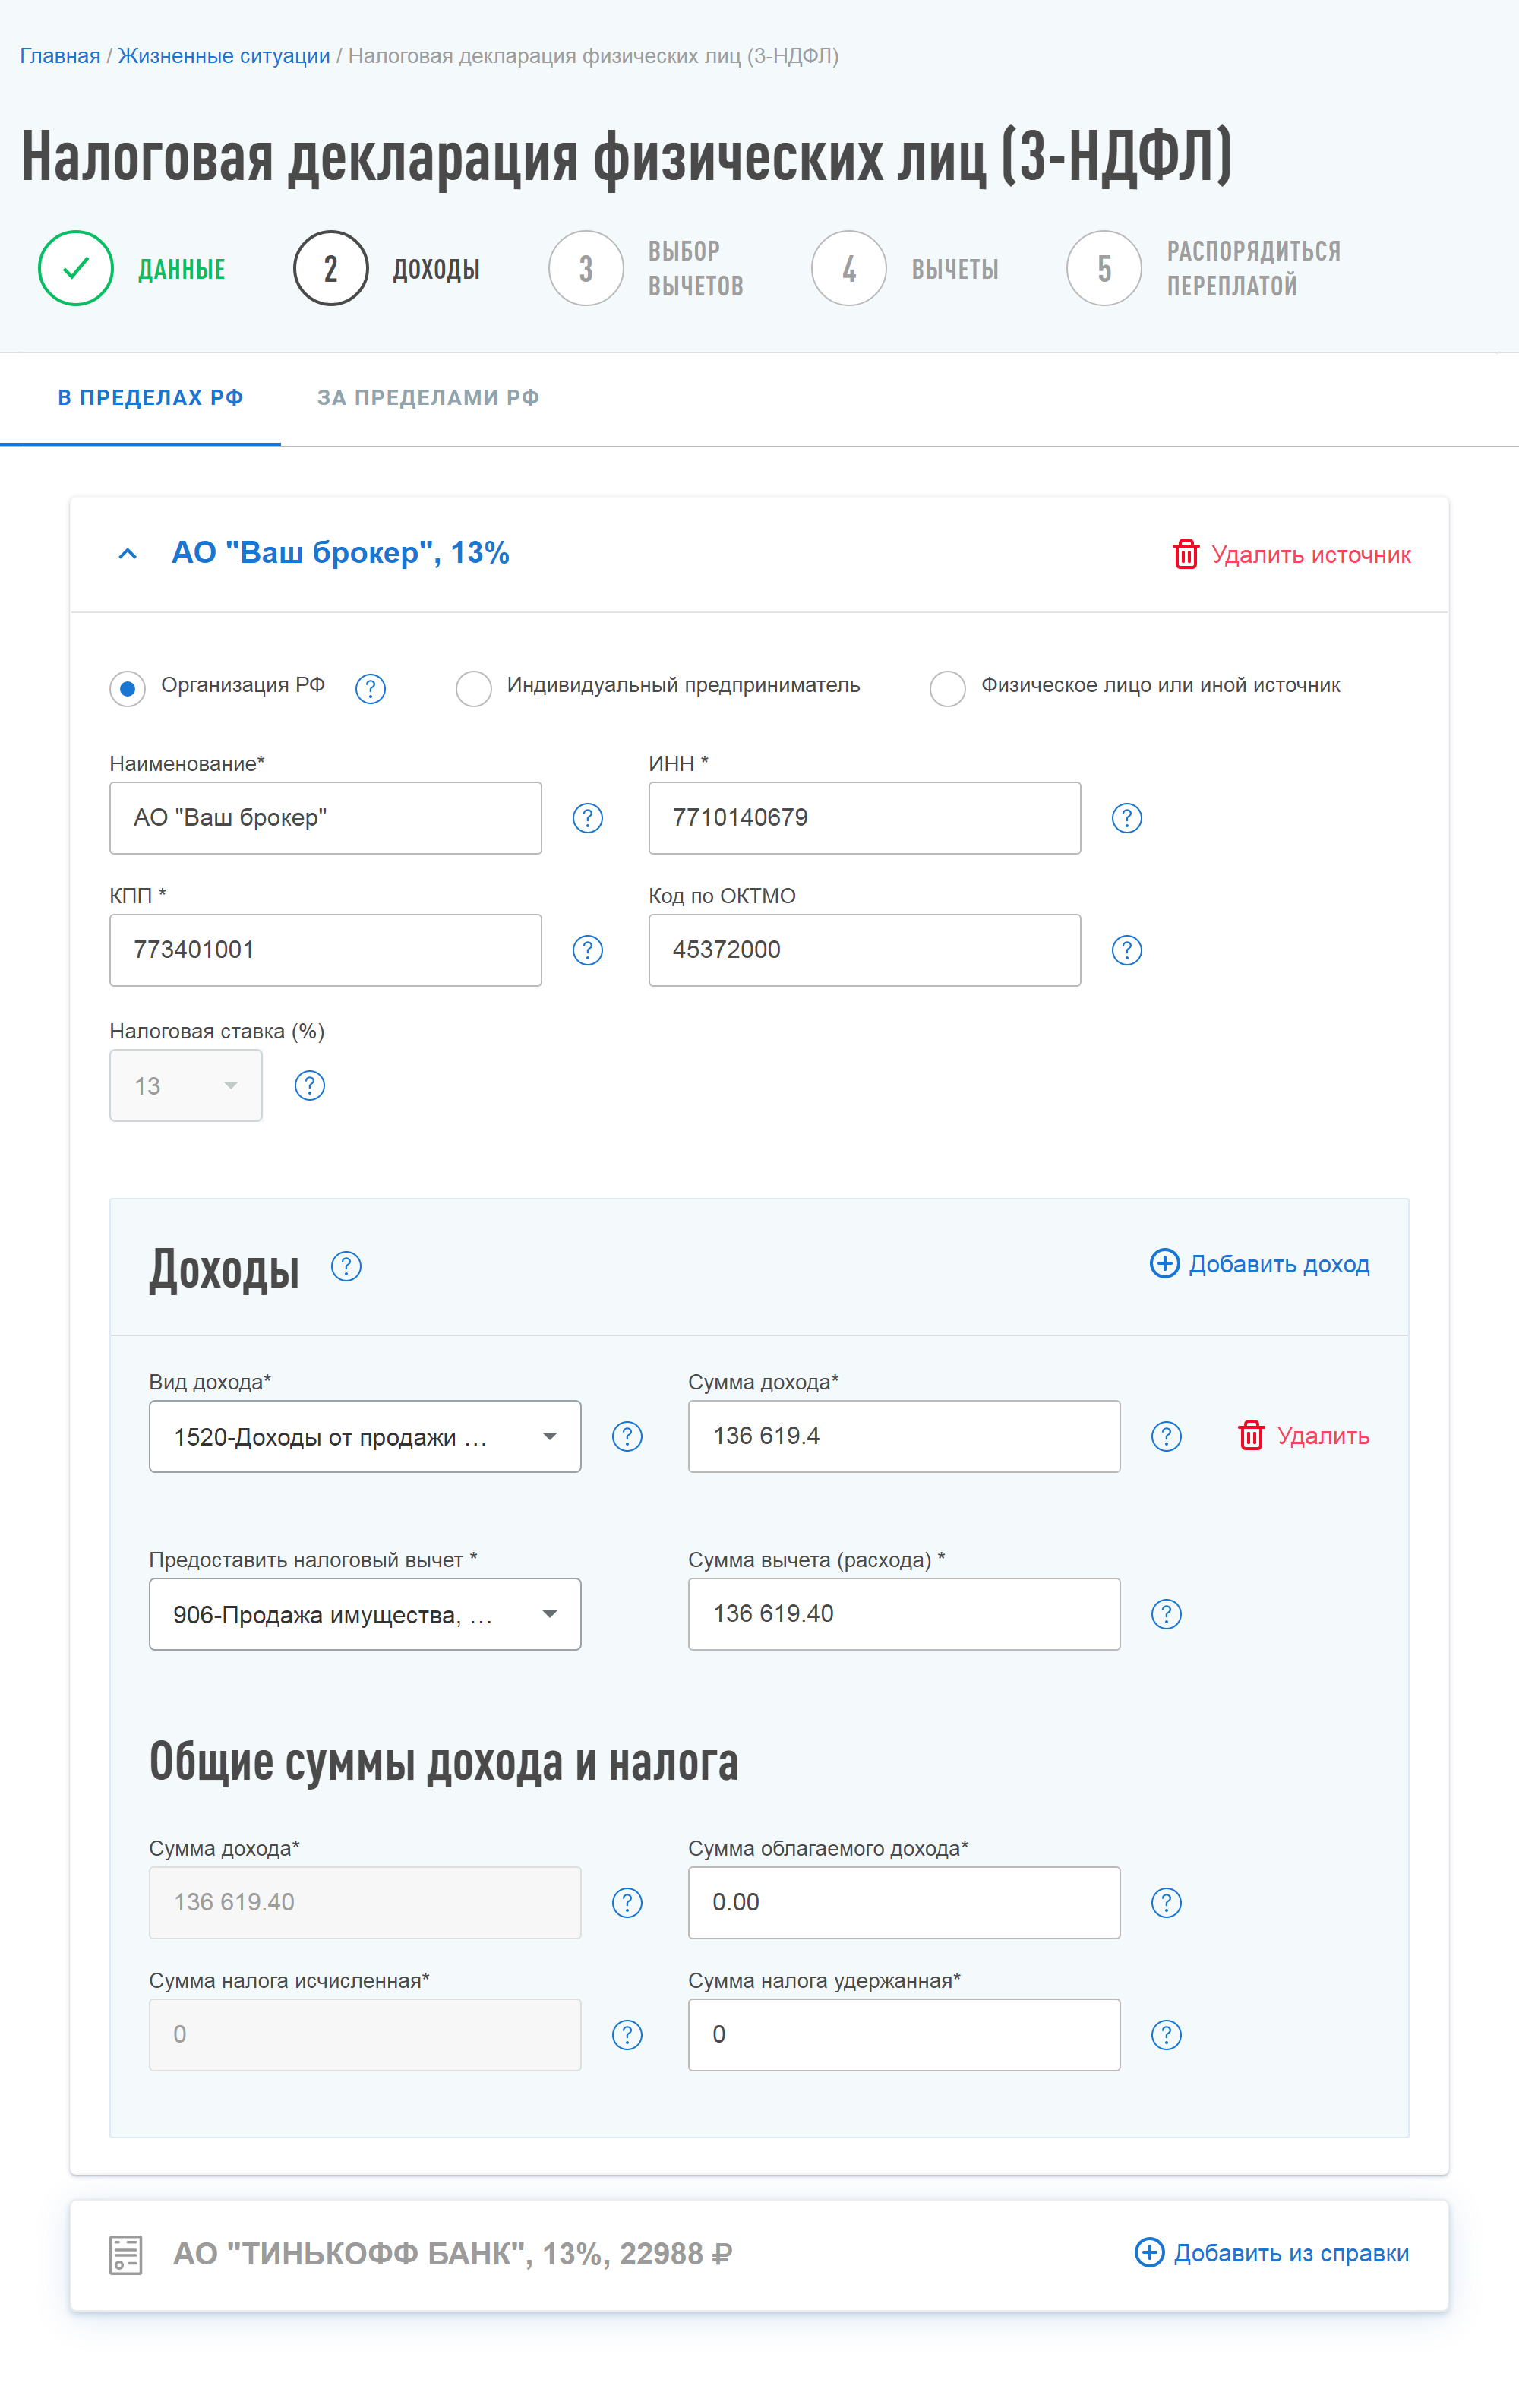Click Сумма дохода input 136 619.4

904,1436
